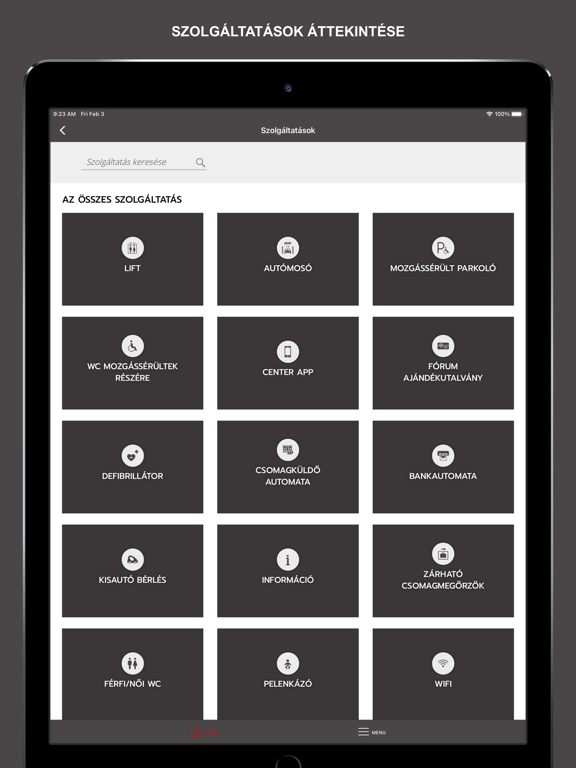Tap the Férfi/Női WC restroom icon

point(132,663)
